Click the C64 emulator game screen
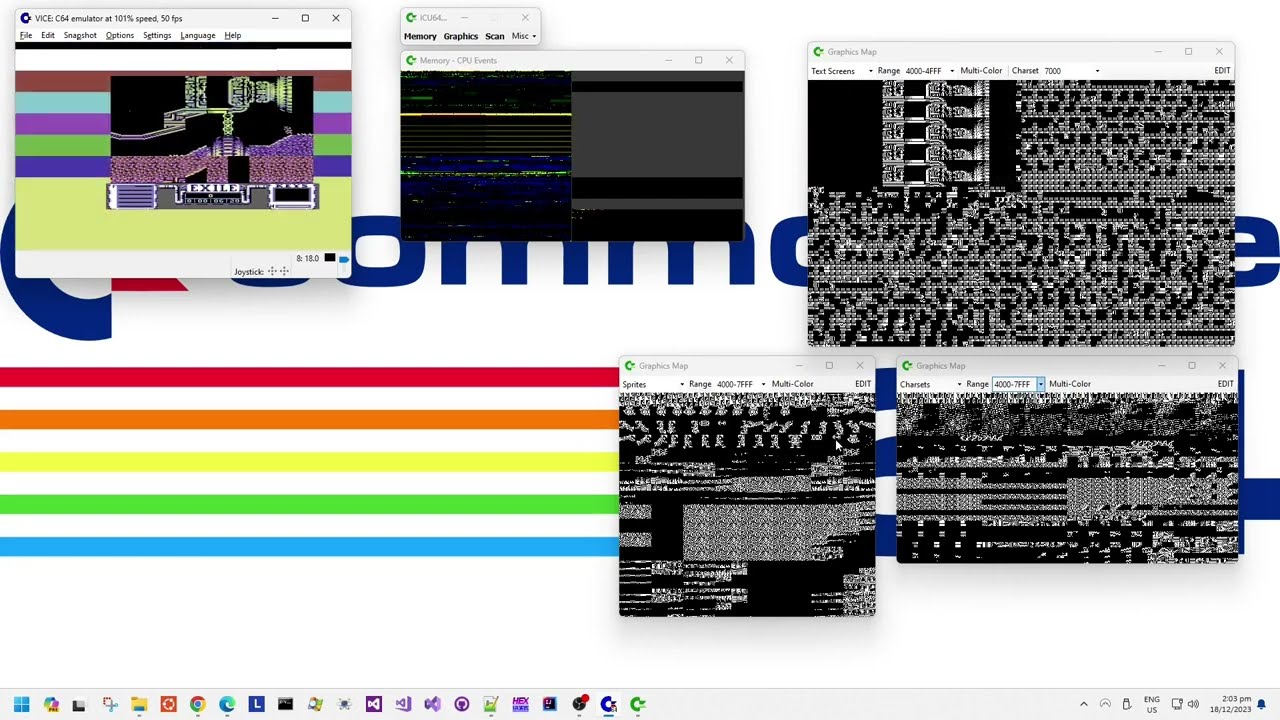Screen dimensions: 1280x720 point(183,146)
